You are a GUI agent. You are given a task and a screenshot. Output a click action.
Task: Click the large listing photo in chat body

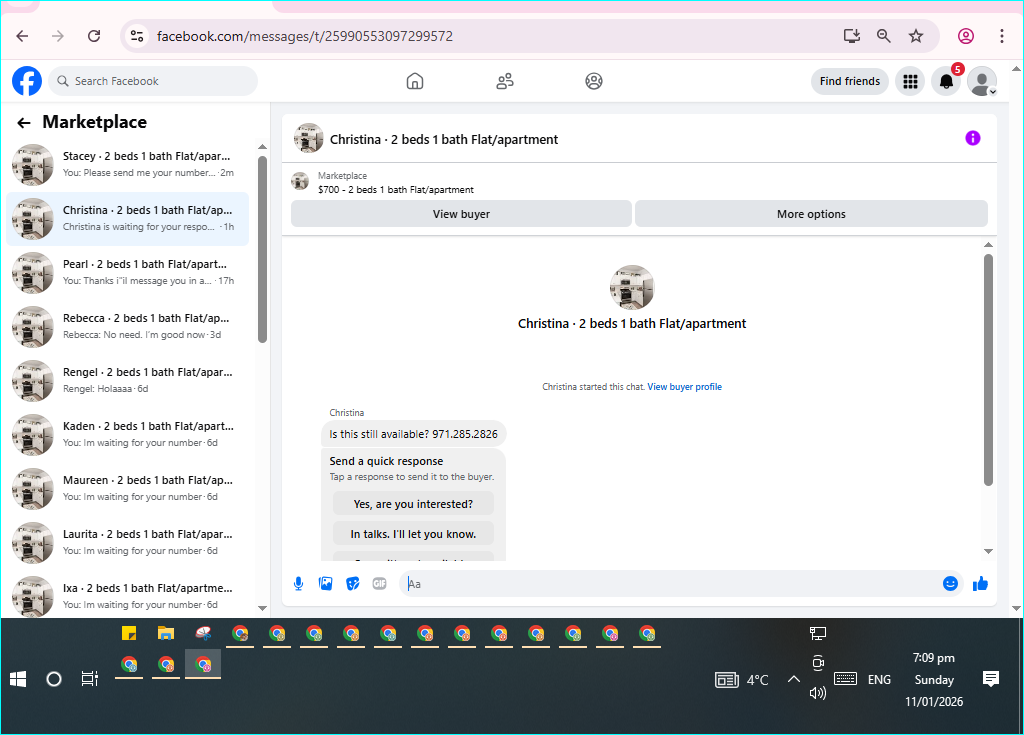click(632, 287)
